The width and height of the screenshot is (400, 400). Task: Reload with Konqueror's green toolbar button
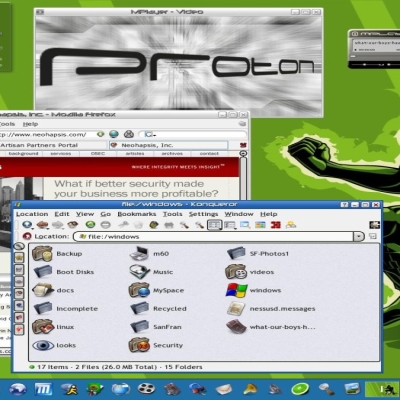tap(90, 225)
